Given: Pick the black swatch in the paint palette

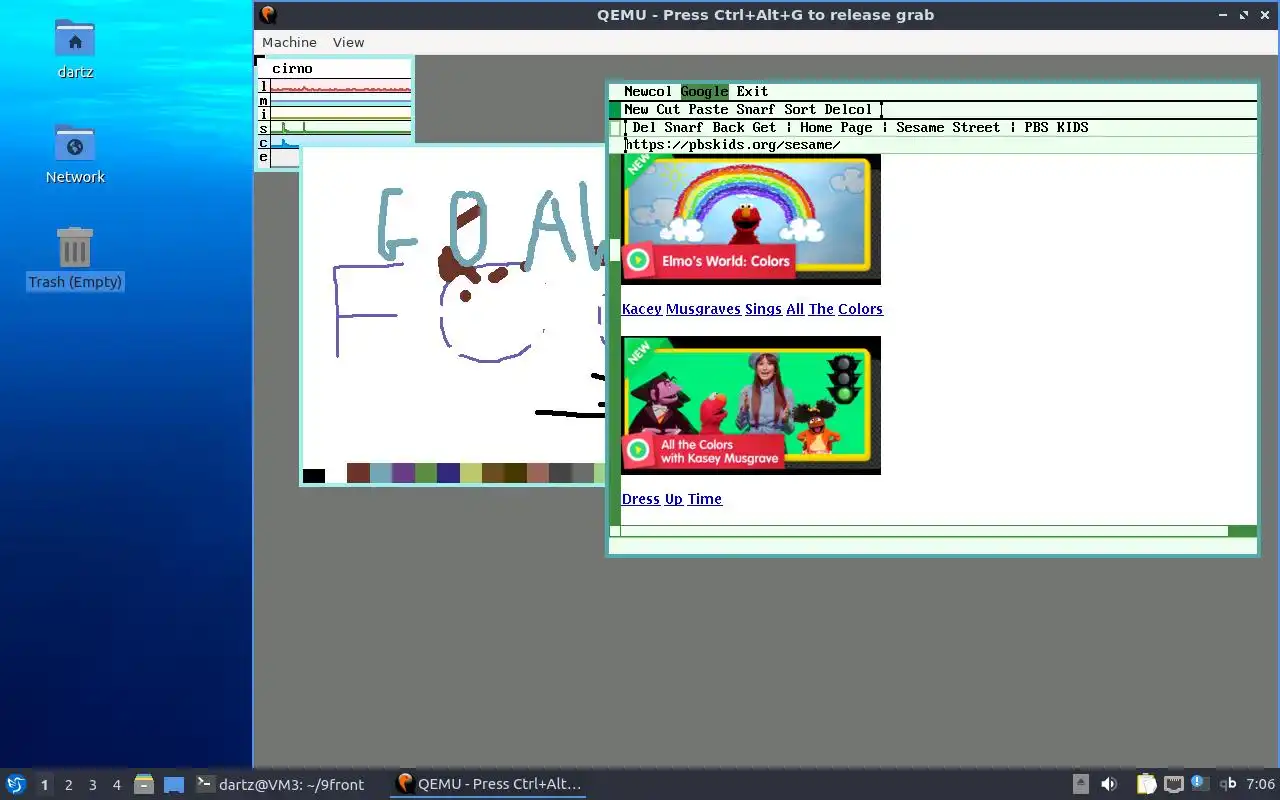Looking at the screenshot, I should pos(314,475).
